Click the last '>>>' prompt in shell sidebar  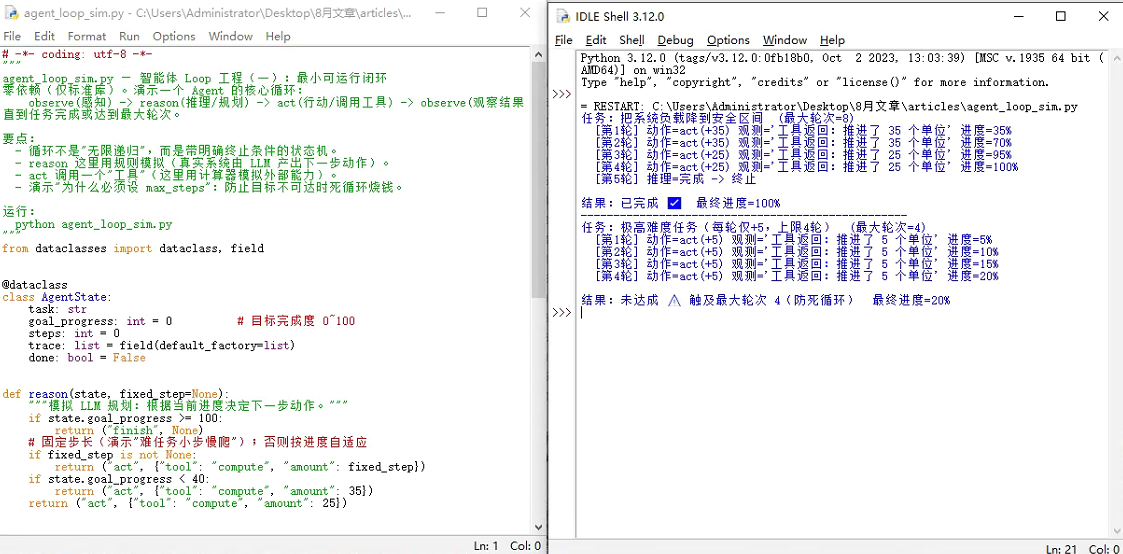point(562,312)
